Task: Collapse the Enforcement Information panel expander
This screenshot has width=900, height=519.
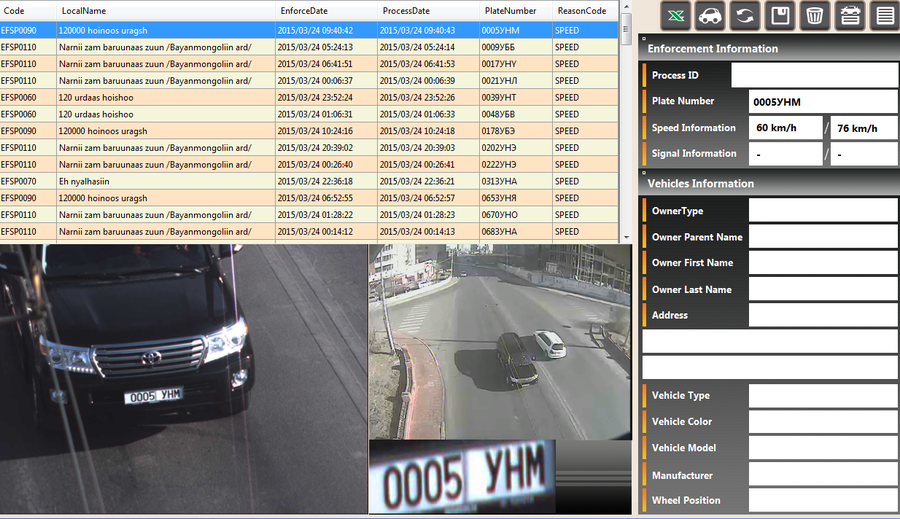Action: (x=644, y=38)
